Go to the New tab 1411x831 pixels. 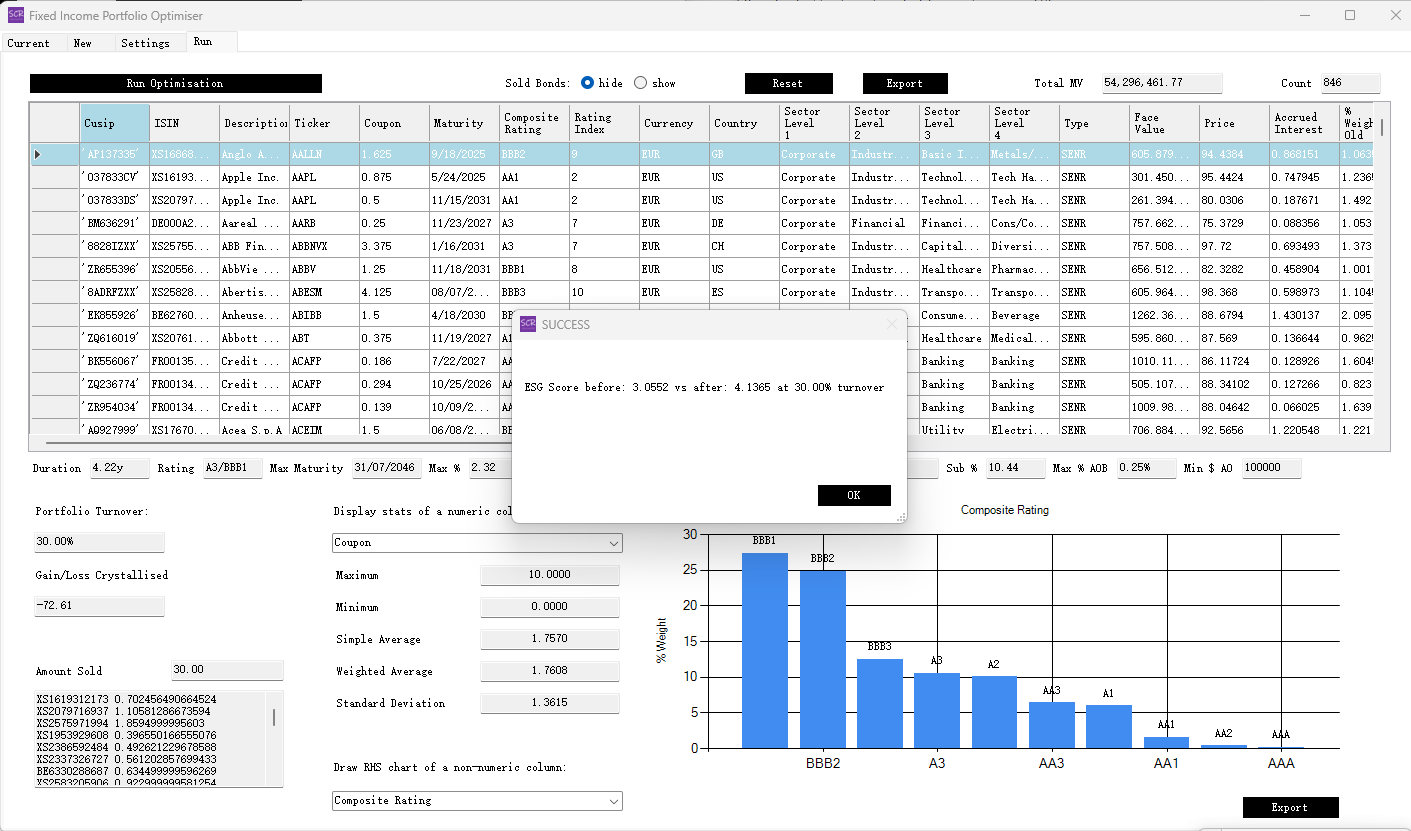click(82, 43)
